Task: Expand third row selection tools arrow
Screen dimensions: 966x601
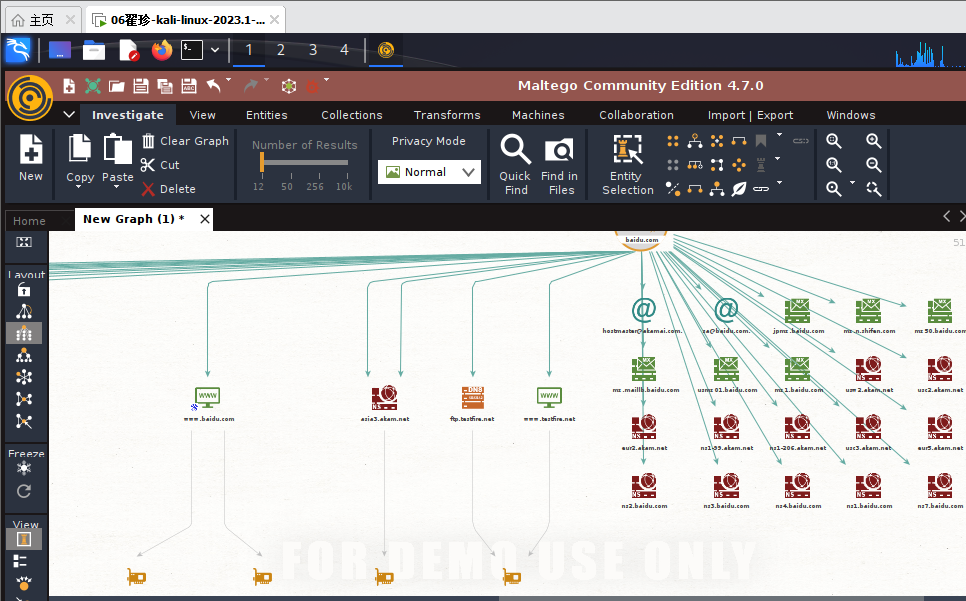Action: (x=779, y=182)
